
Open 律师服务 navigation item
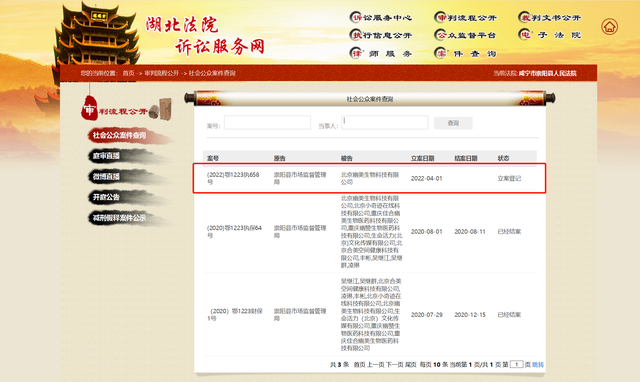(x=381, y=53)
